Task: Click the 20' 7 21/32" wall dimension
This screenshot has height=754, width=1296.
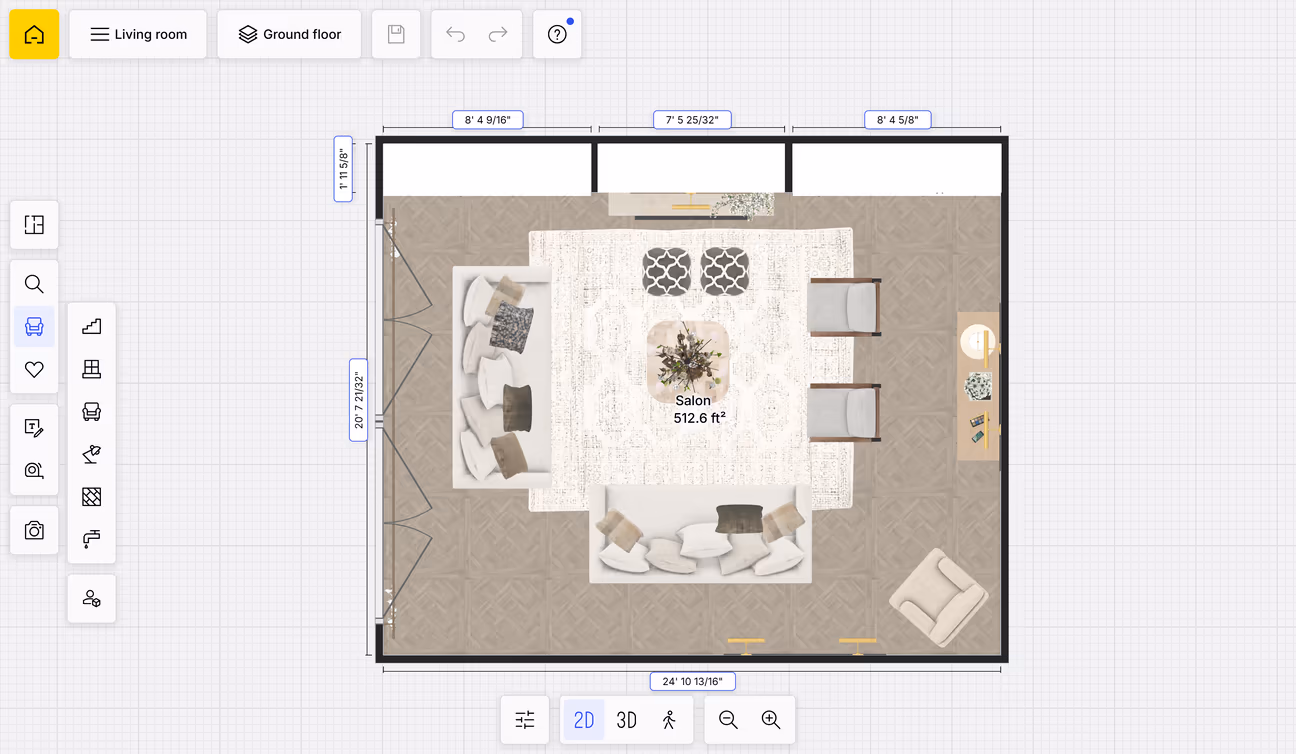Action: pos(358,399)
